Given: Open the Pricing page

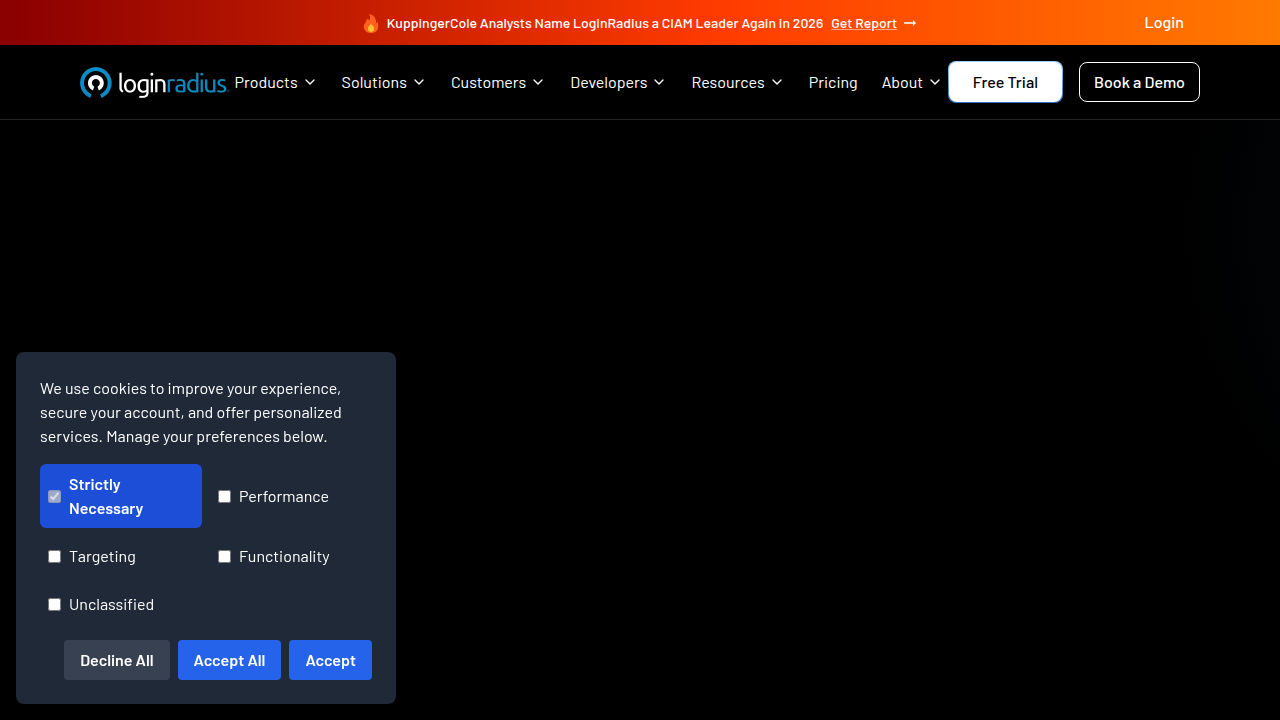Looking at the screenshot, I should (833, 83).
